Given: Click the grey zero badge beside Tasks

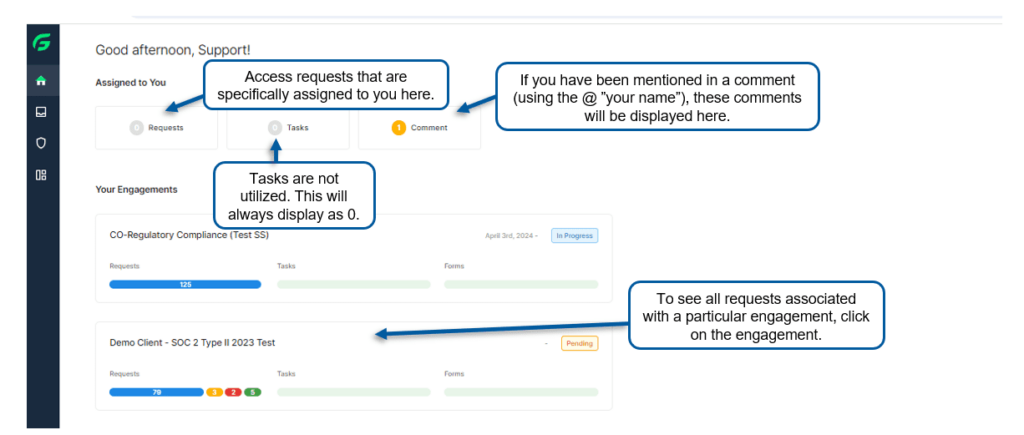Looking at the screenshot, I should point(275,128).
